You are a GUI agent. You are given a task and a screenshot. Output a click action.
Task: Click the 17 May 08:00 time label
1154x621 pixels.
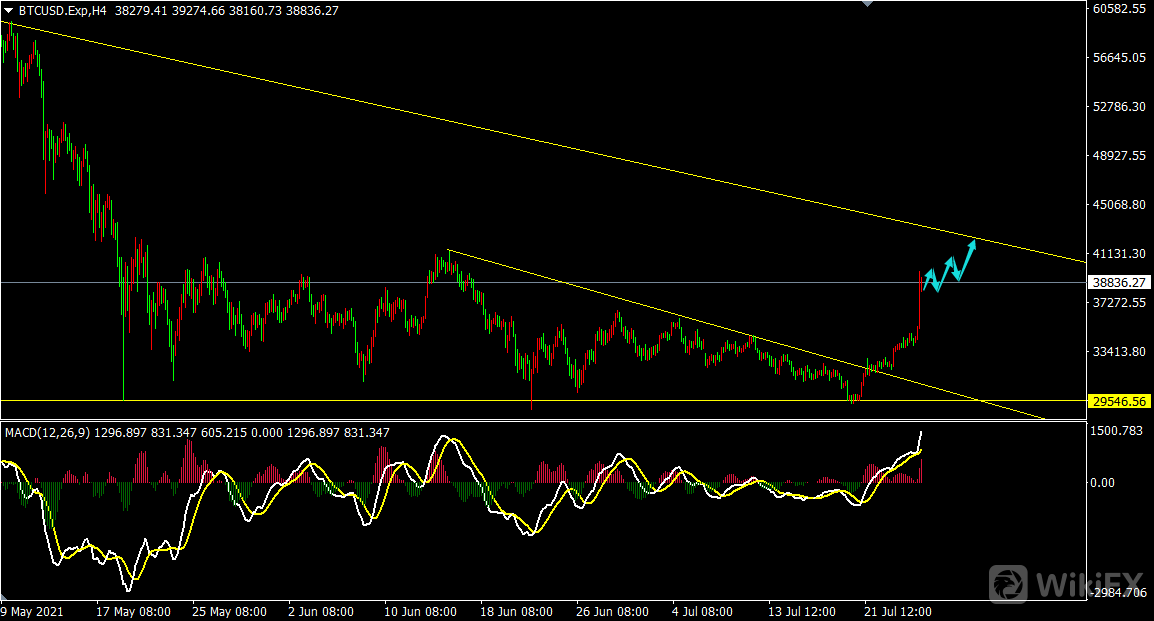pyautogui.click(x=132, y=611)
